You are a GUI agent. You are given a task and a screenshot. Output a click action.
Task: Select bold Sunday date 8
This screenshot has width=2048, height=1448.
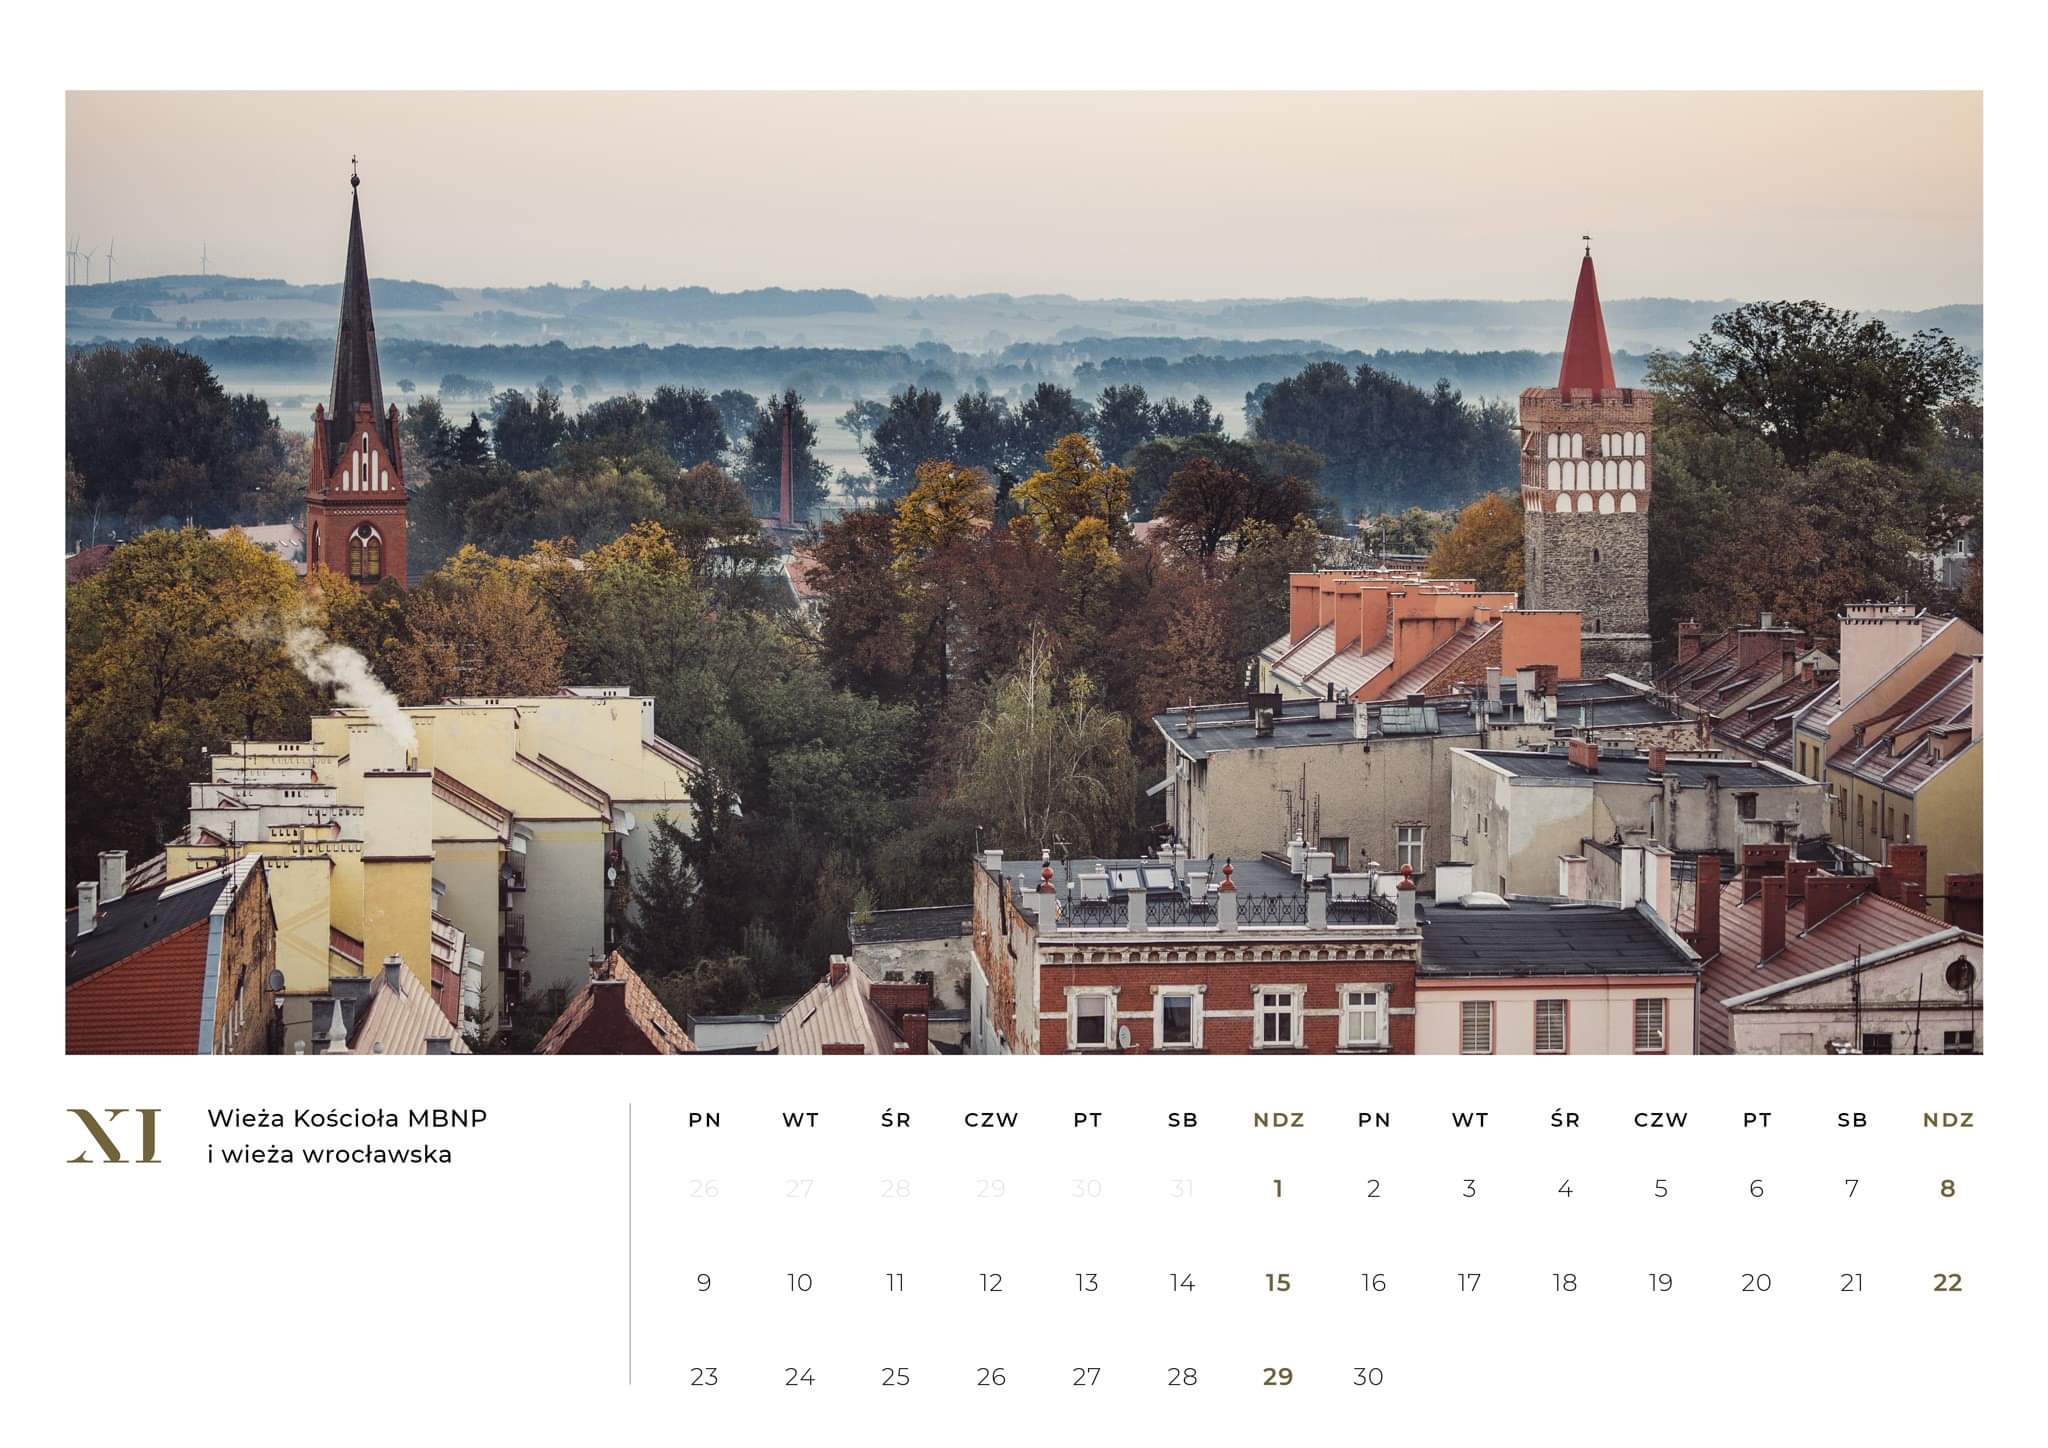point(1947,1188)
